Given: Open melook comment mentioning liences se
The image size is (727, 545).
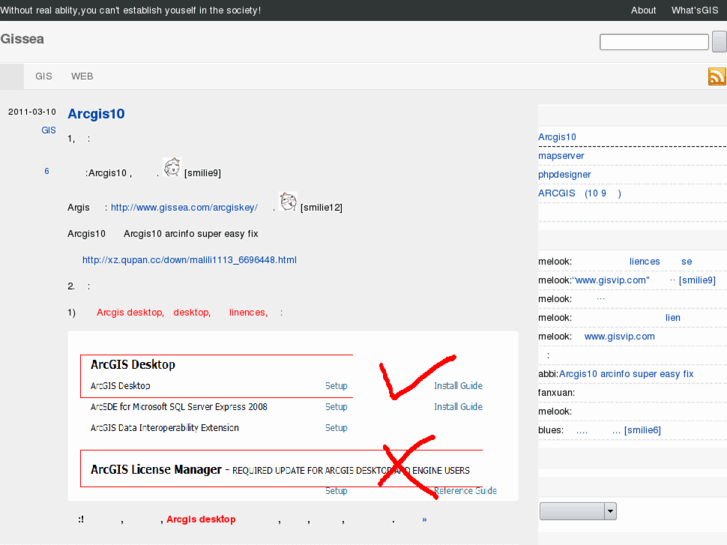Looking at the screenshot, I should coord(661,262).
